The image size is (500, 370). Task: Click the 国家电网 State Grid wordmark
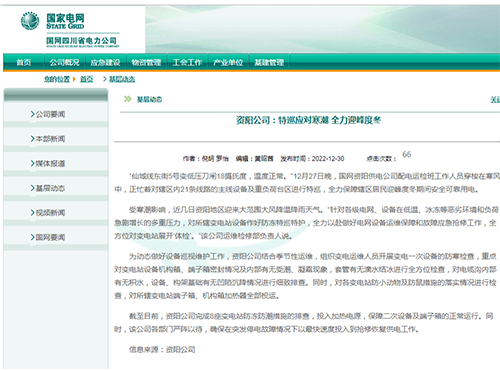tap(65, 21)
